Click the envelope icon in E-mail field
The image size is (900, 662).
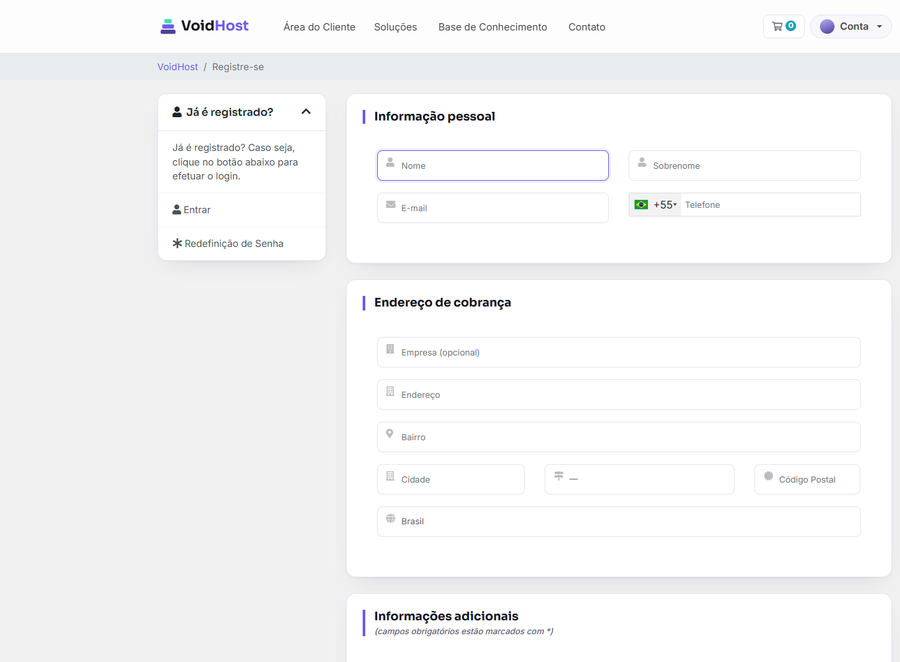[x=390, y=204]
